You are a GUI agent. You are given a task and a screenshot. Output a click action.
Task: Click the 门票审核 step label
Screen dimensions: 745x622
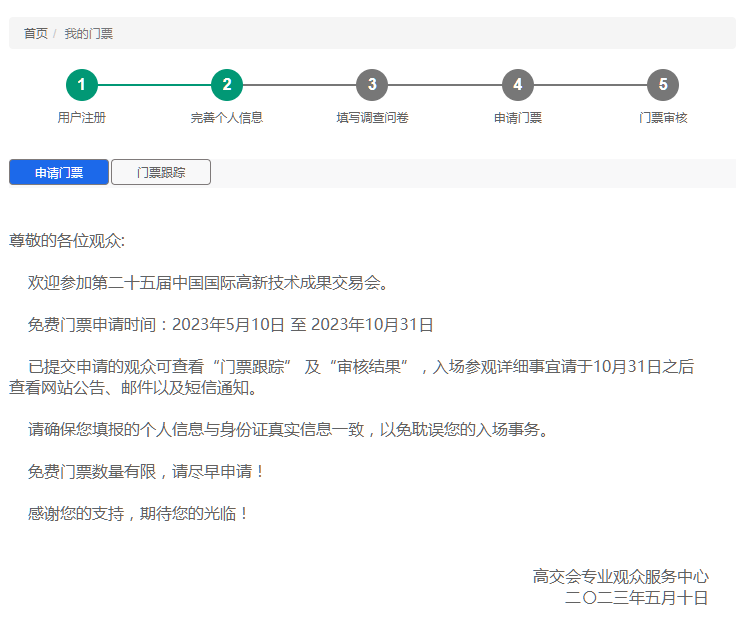[x=662, y=118]
